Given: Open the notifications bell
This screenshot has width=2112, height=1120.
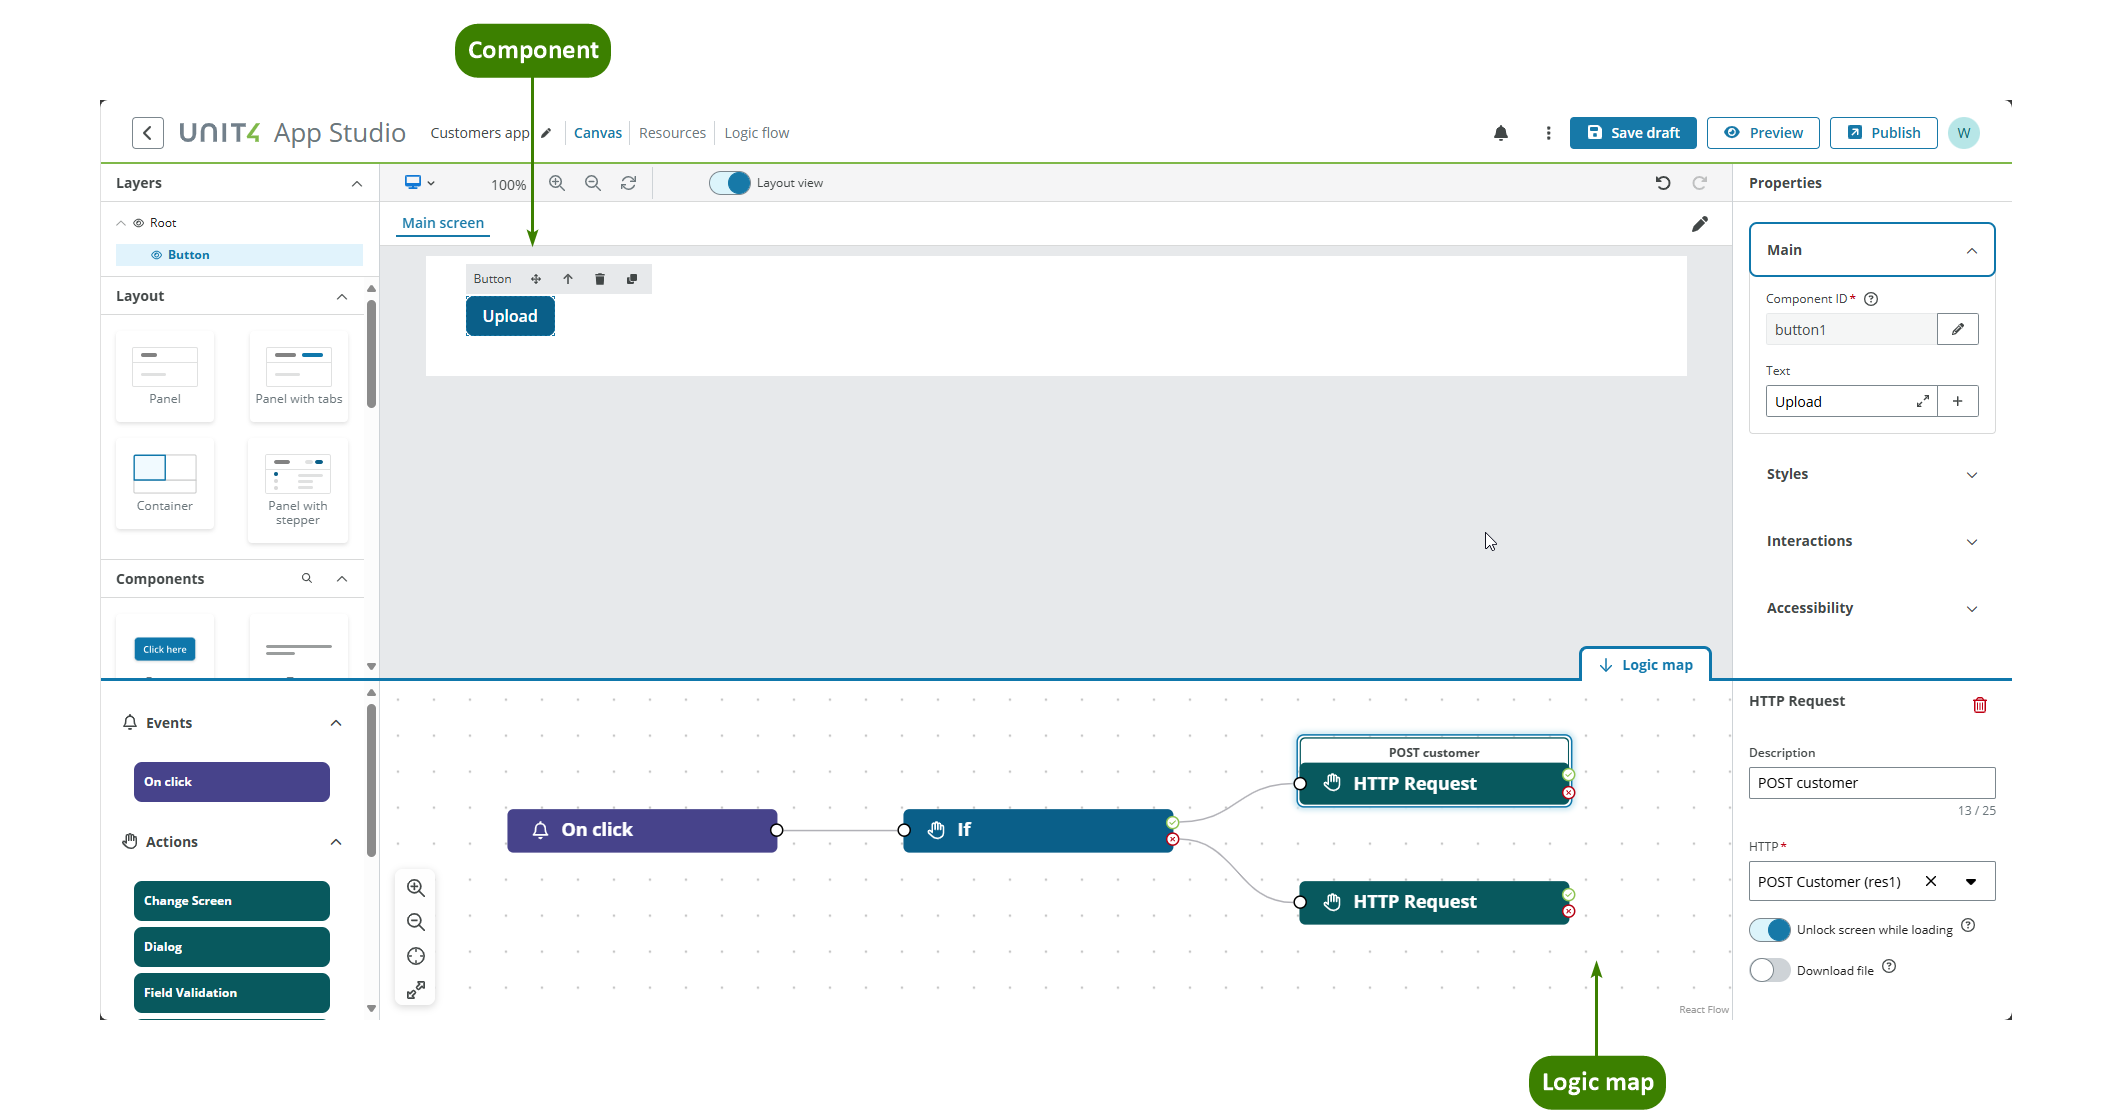Looking at the screenshot, I should click(1501, 132).
